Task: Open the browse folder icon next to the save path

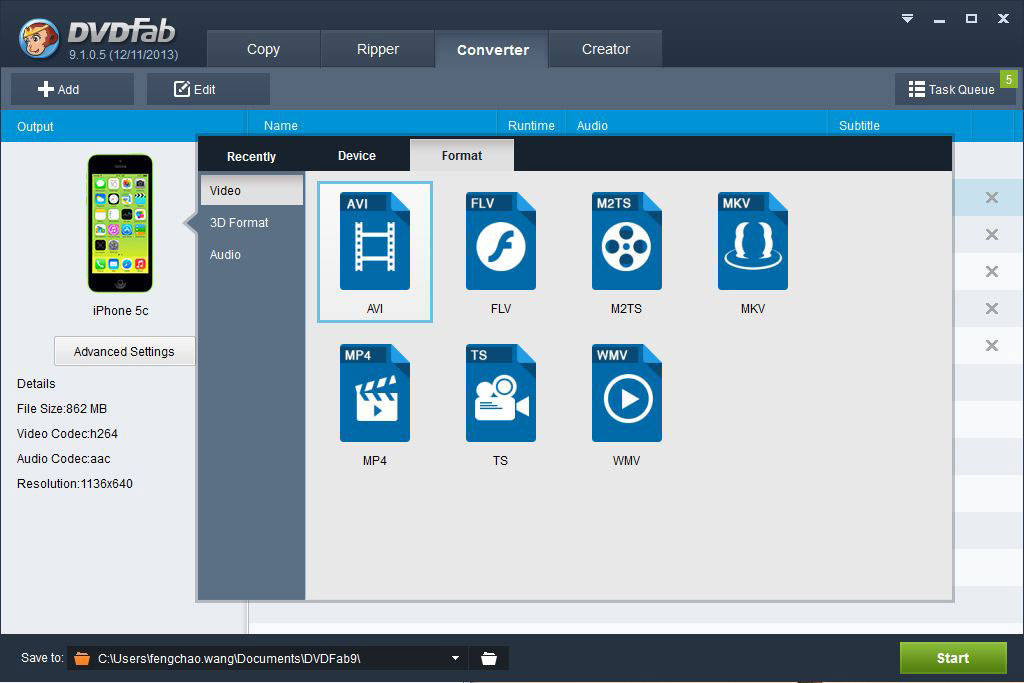Action: coord(488,658)
